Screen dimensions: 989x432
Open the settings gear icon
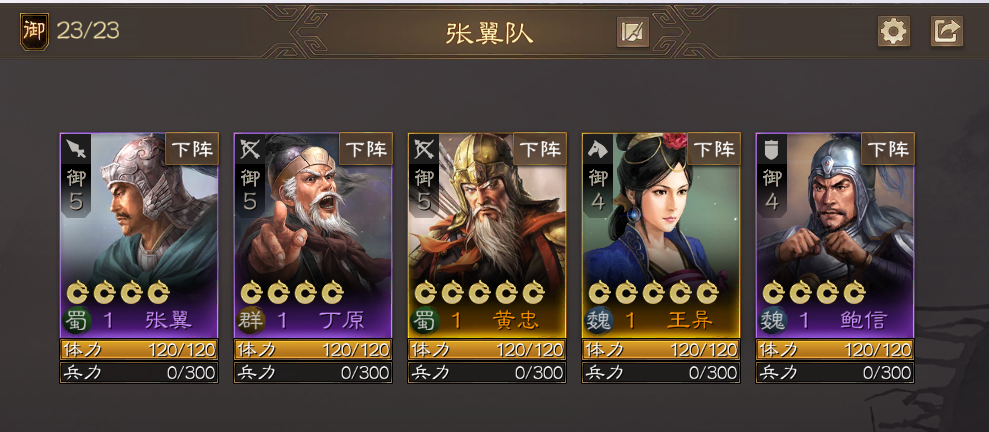click(894, 31)
